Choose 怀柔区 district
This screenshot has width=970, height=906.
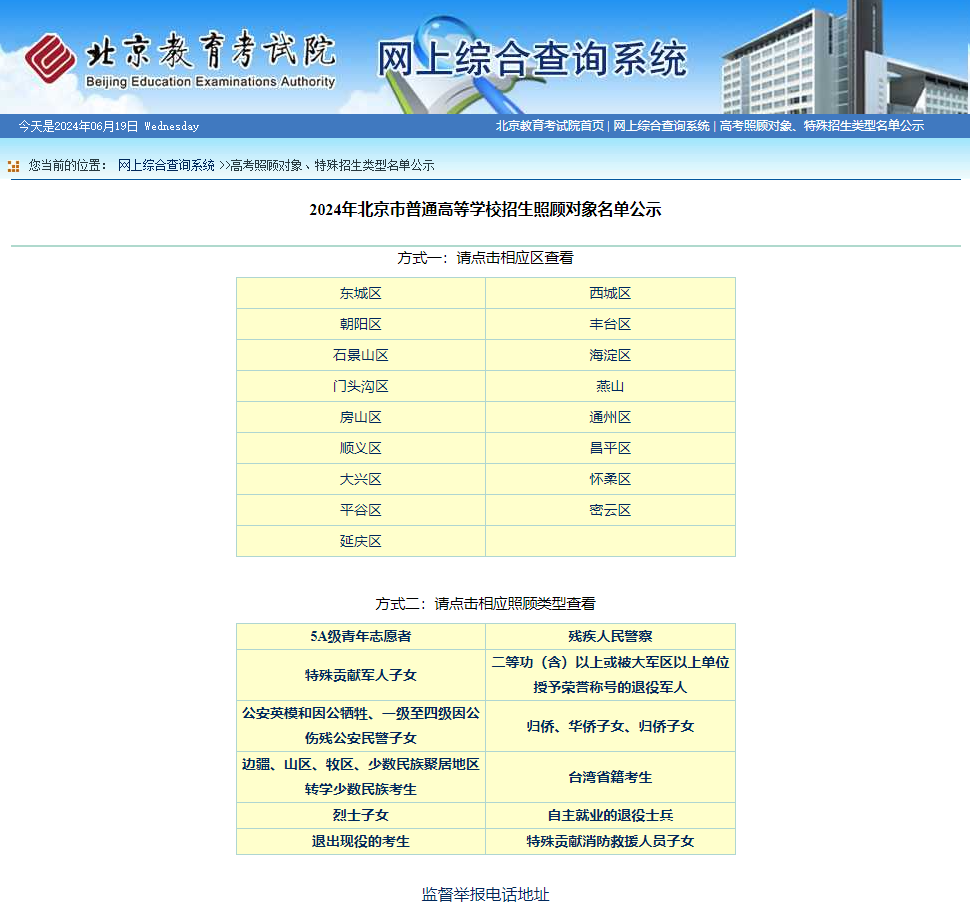(x=610, y=479)
